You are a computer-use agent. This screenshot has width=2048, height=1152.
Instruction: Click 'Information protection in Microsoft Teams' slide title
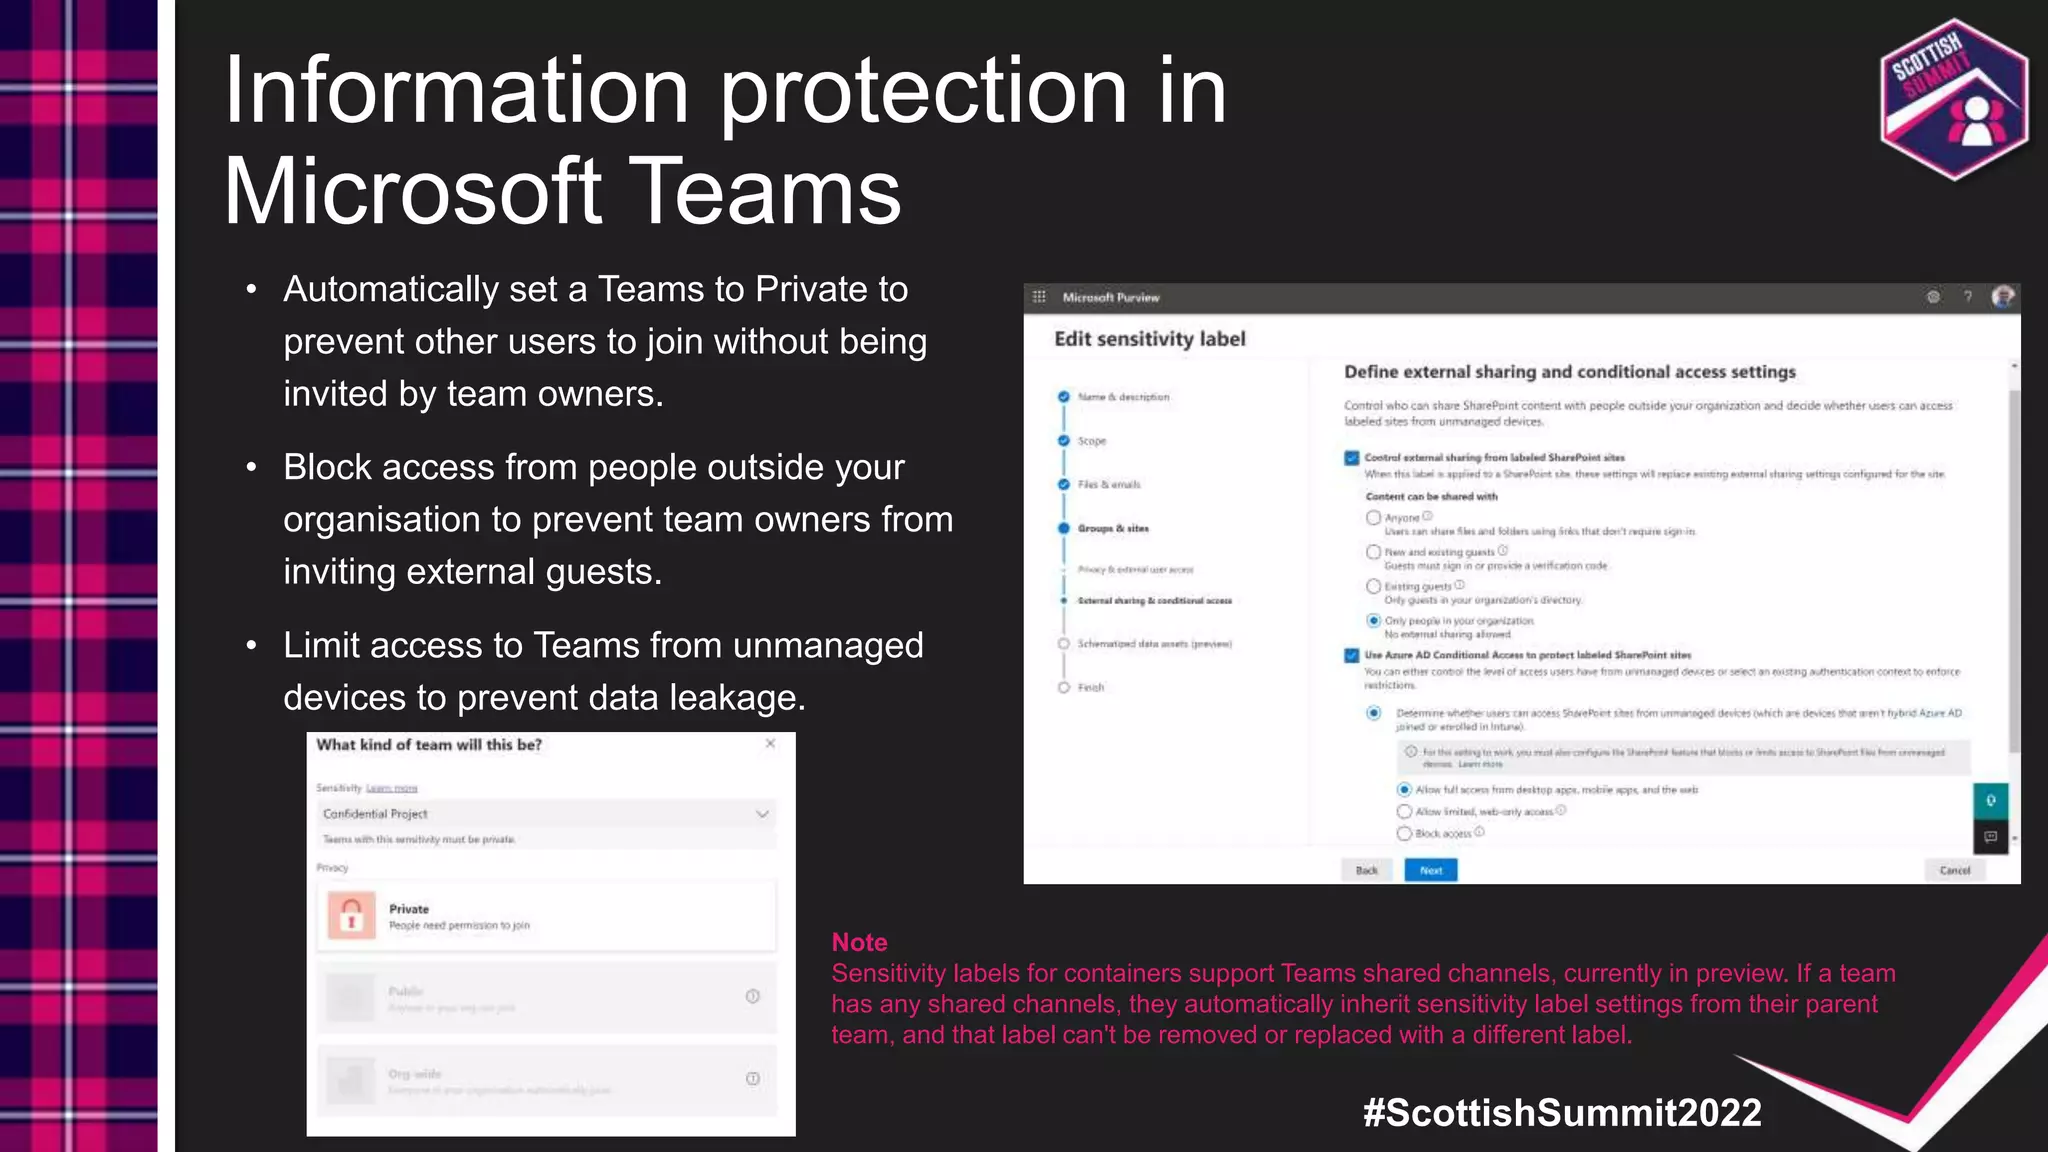pos(724,140)
